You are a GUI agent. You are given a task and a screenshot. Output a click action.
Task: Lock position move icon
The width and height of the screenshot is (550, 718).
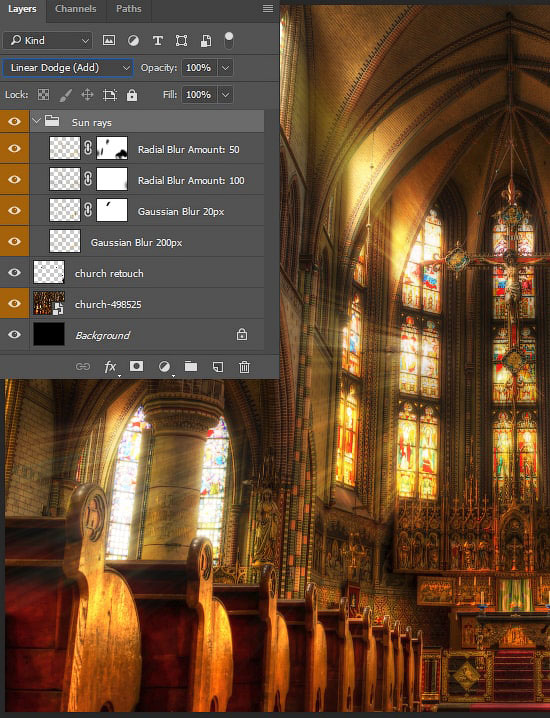pos(87,95)
